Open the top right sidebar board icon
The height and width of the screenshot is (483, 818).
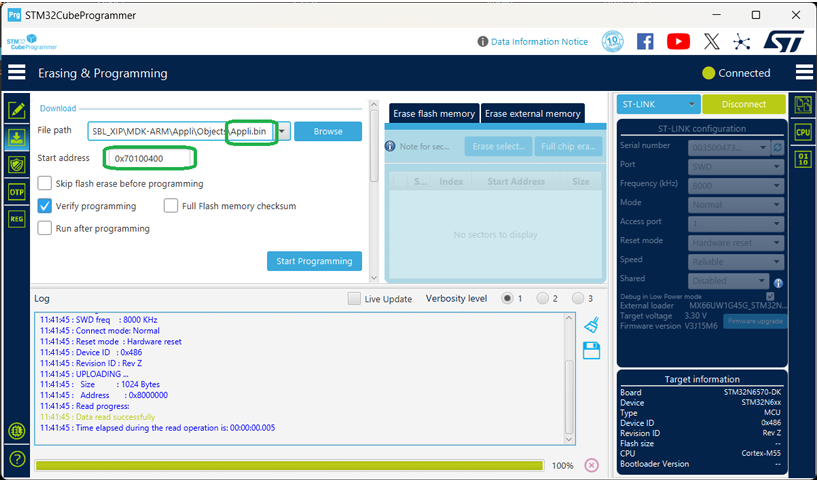pyautogui.click(x=803, y=105)
